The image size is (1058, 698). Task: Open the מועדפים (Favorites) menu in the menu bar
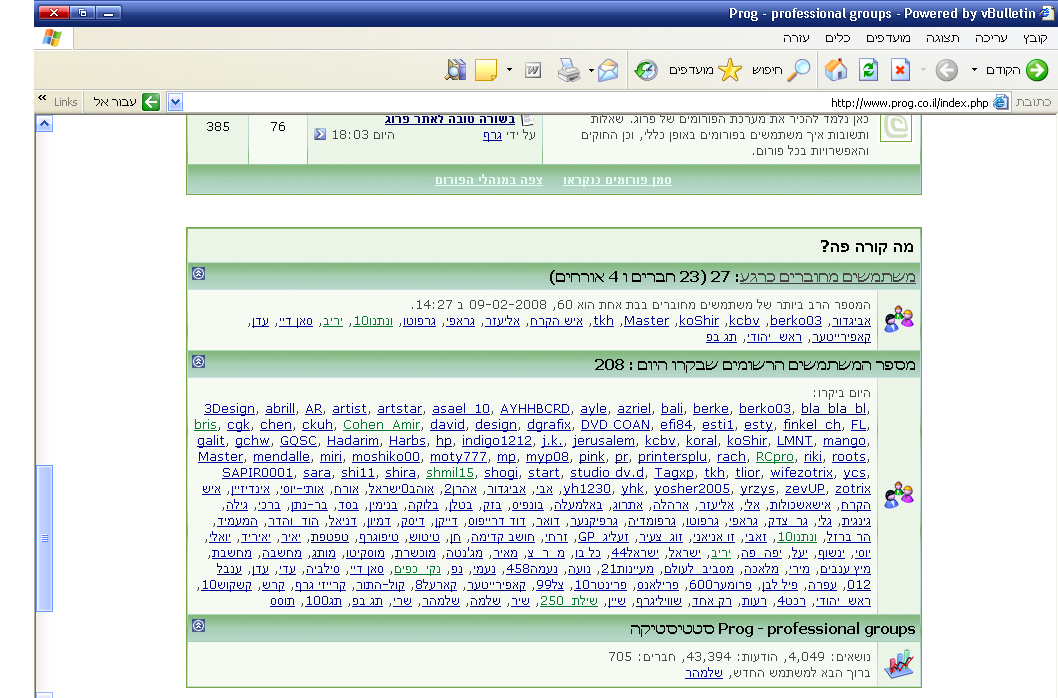tap(888, 38)
